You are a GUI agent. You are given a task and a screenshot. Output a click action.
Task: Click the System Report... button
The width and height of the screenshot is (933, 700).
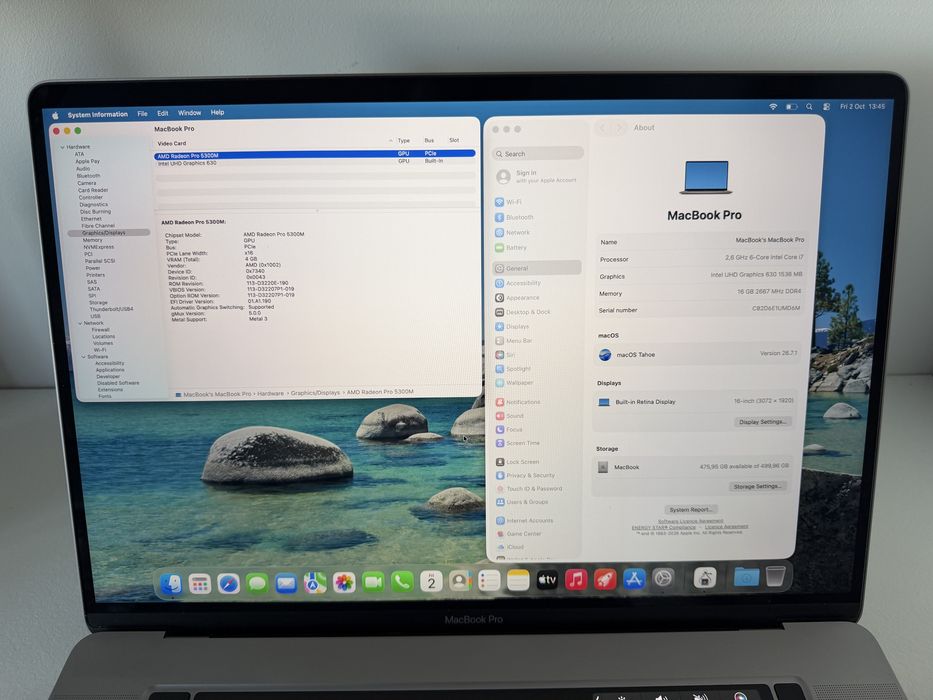coord(690,510)
